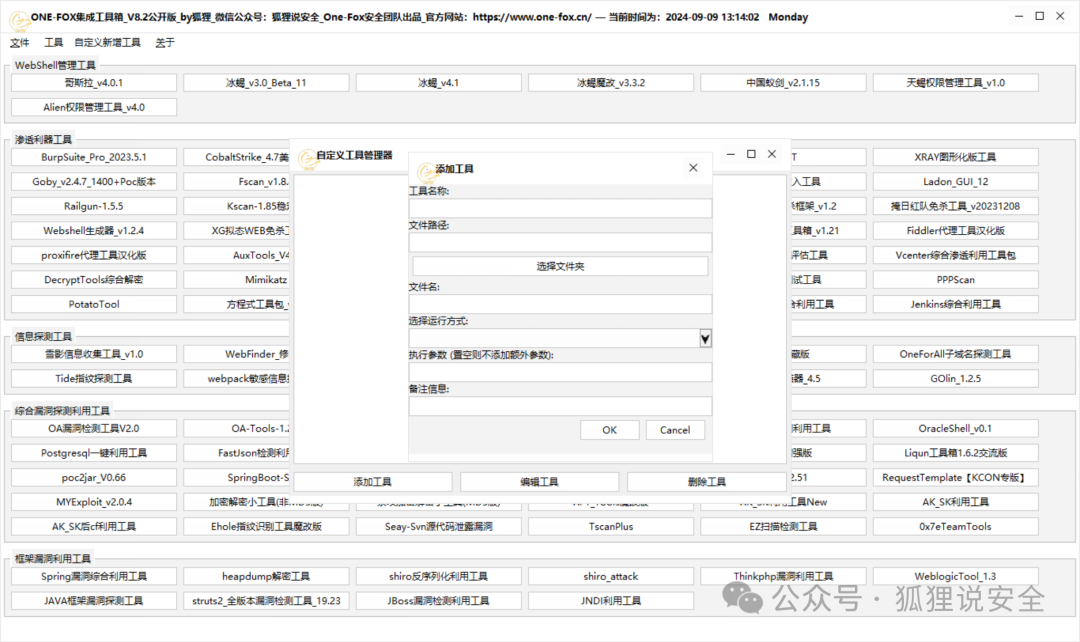Screen dimensions: 1080x642
Task: Launch OneForAll子域名探测工具
Action: tap(955, 354)
